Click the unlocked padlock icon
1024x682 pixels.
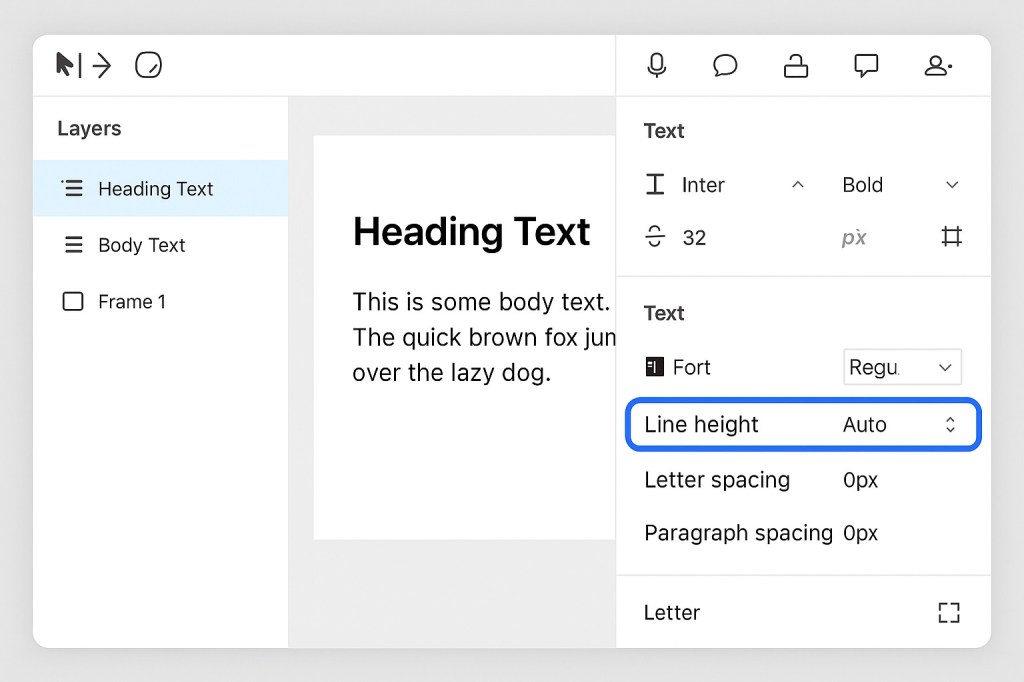pyautogui.click(x=796, y=65)
